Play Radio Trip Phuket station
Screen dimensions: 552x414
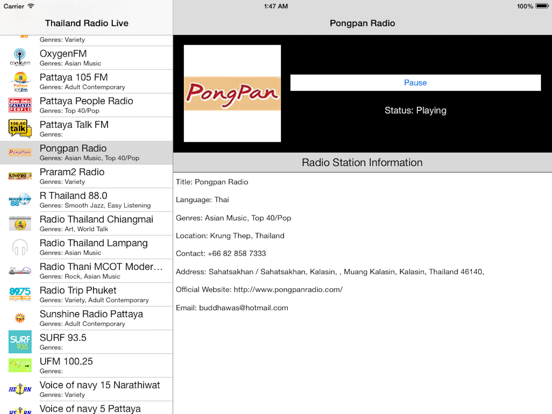pyautogui.click(x=86, y=294)
